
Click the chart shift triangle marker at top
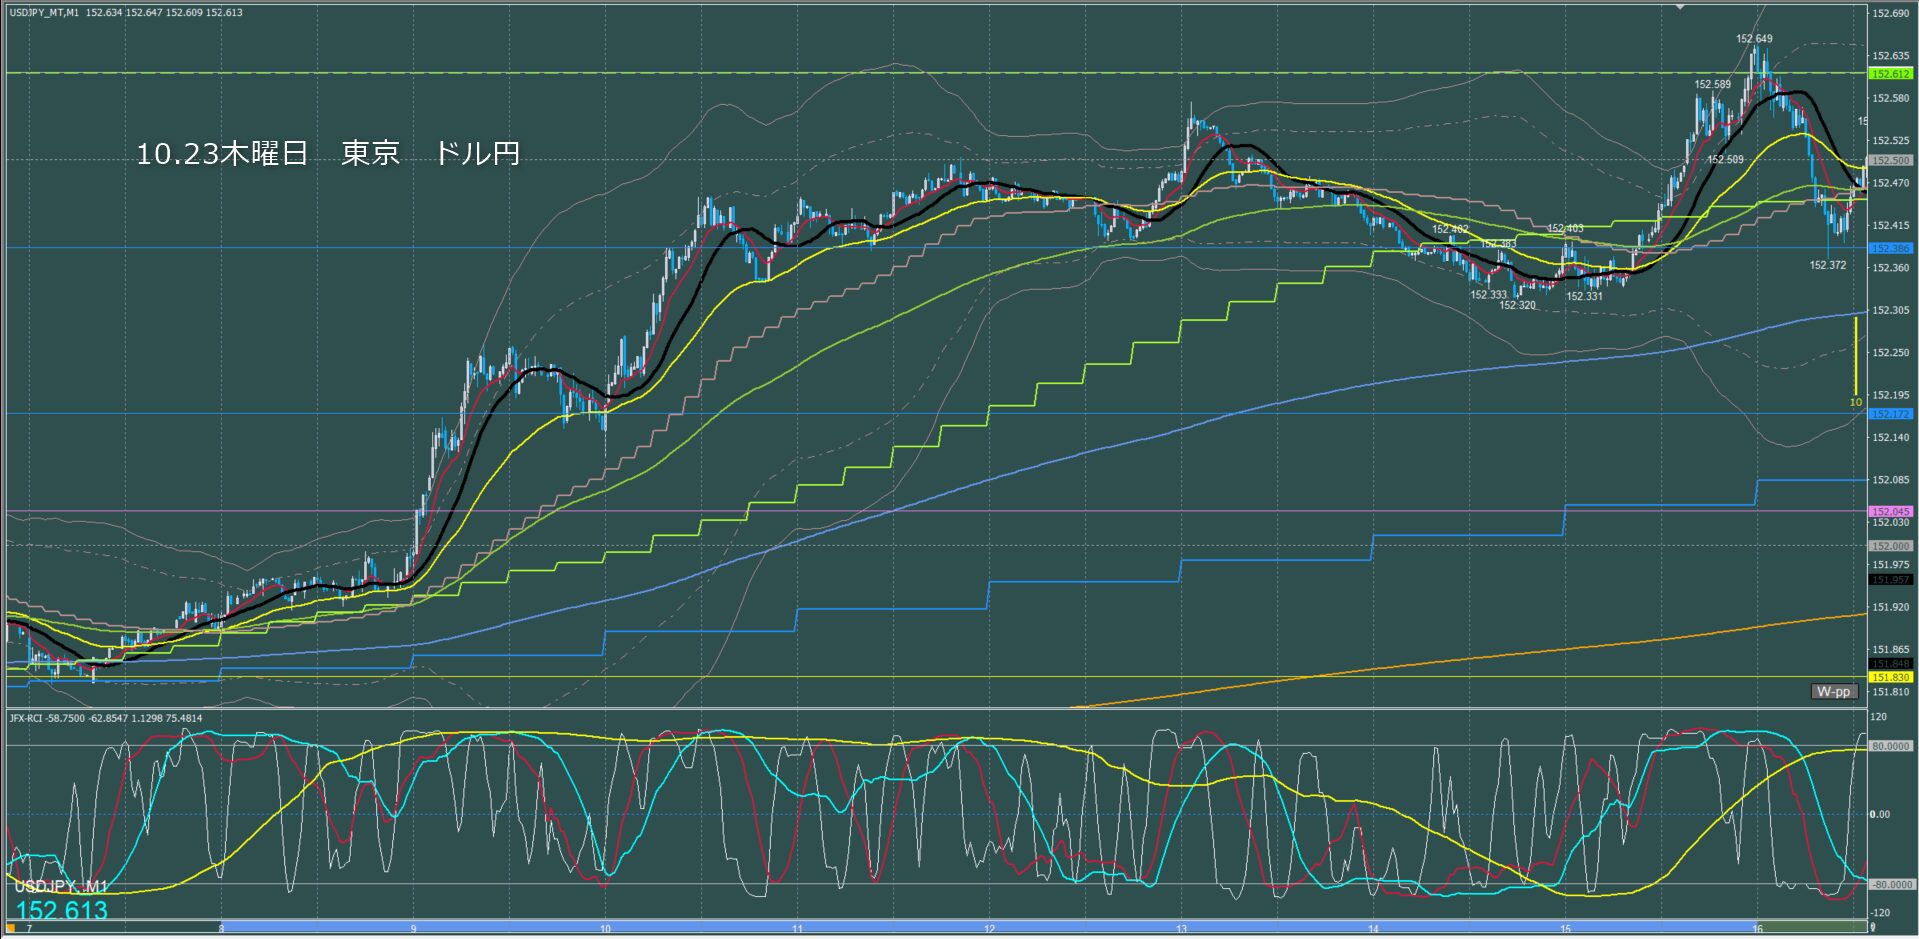(x=1681, y=7)
